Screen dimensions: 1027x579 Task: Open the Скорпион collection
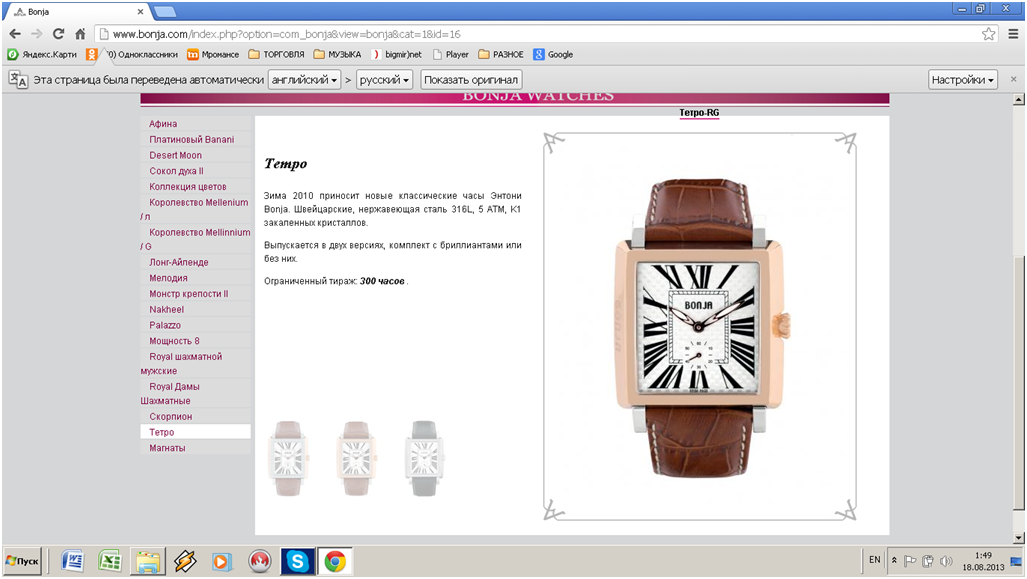point(170,417)
